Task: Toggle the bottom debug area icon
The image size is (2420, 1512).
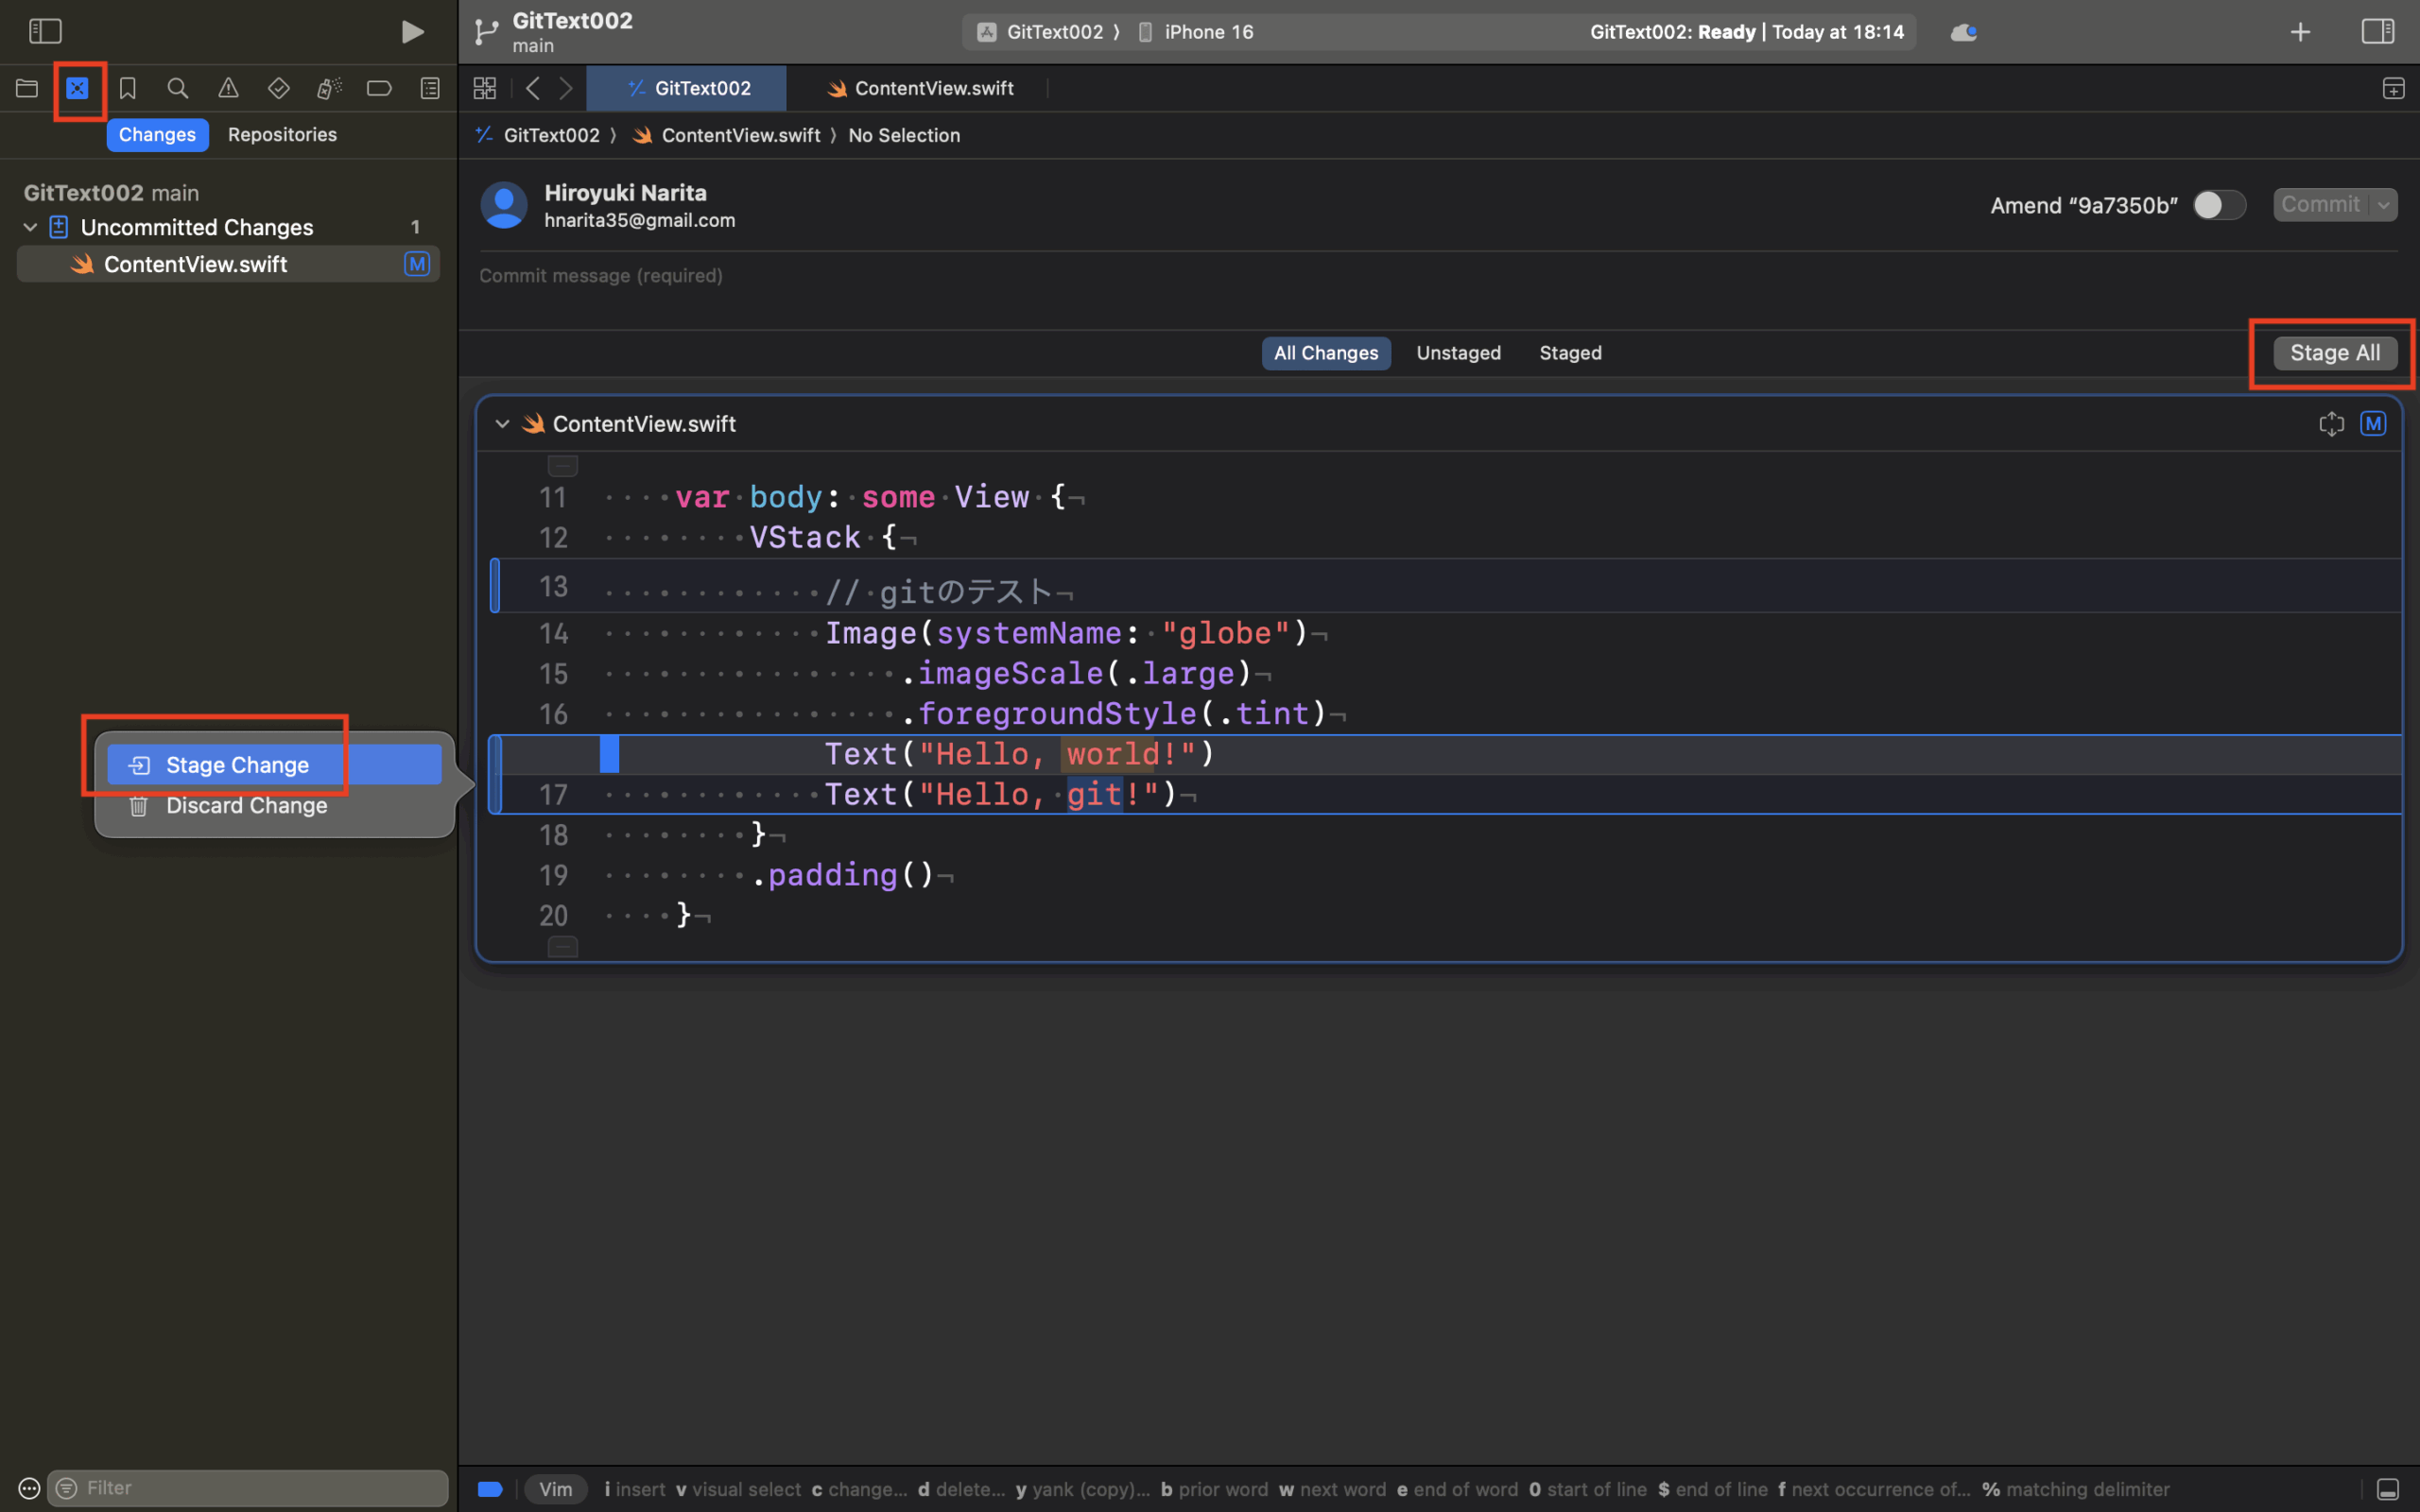Action: pos(2388,1489)
